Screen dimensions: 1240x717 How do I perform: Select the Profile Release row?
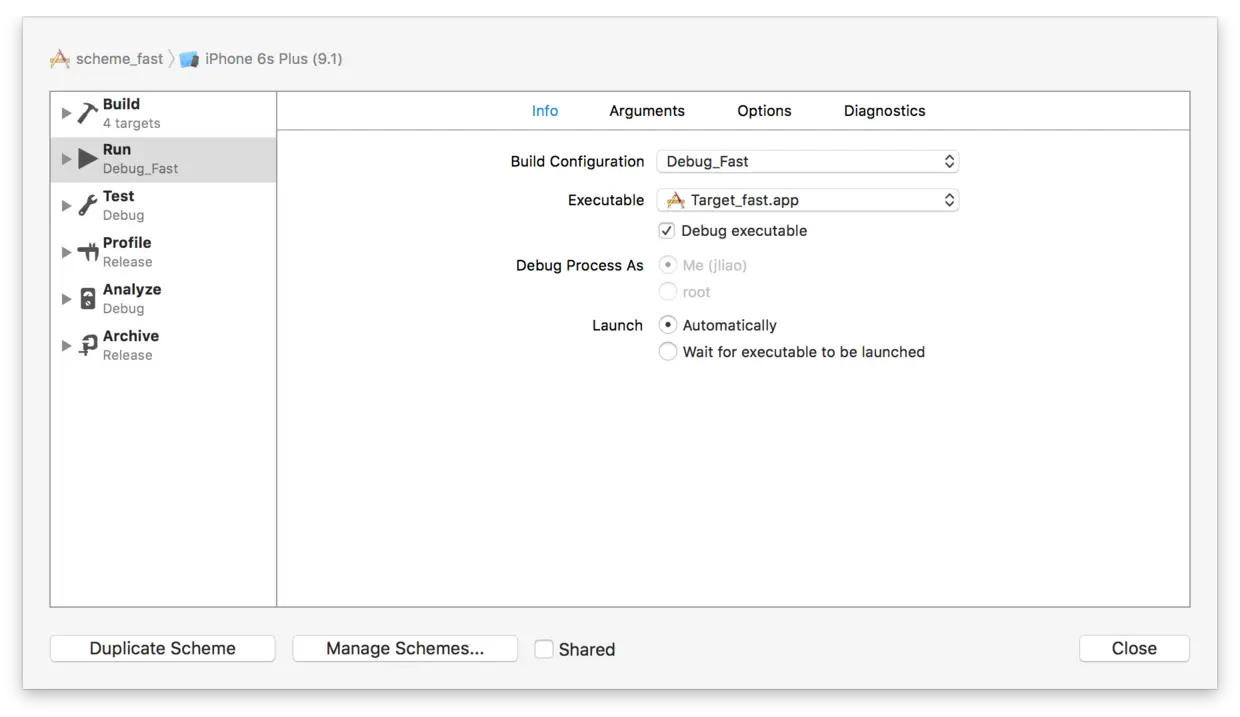pyautogui.click(x=163, y=253)
